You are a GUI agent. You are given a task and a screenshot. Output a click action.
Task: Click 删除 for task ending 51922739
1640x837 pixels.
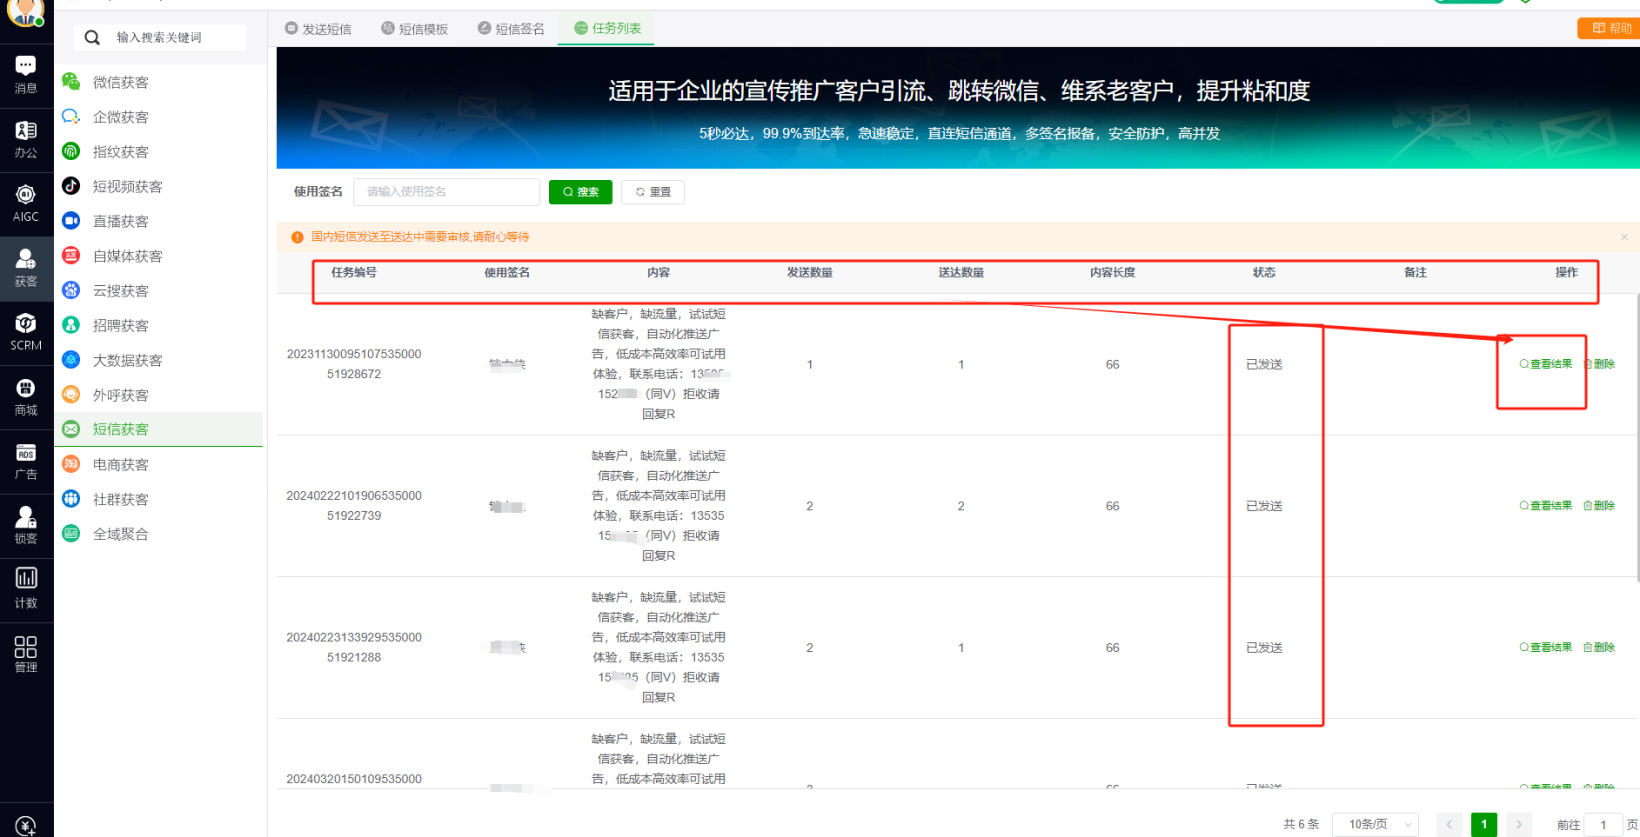tap(1599, 506)
